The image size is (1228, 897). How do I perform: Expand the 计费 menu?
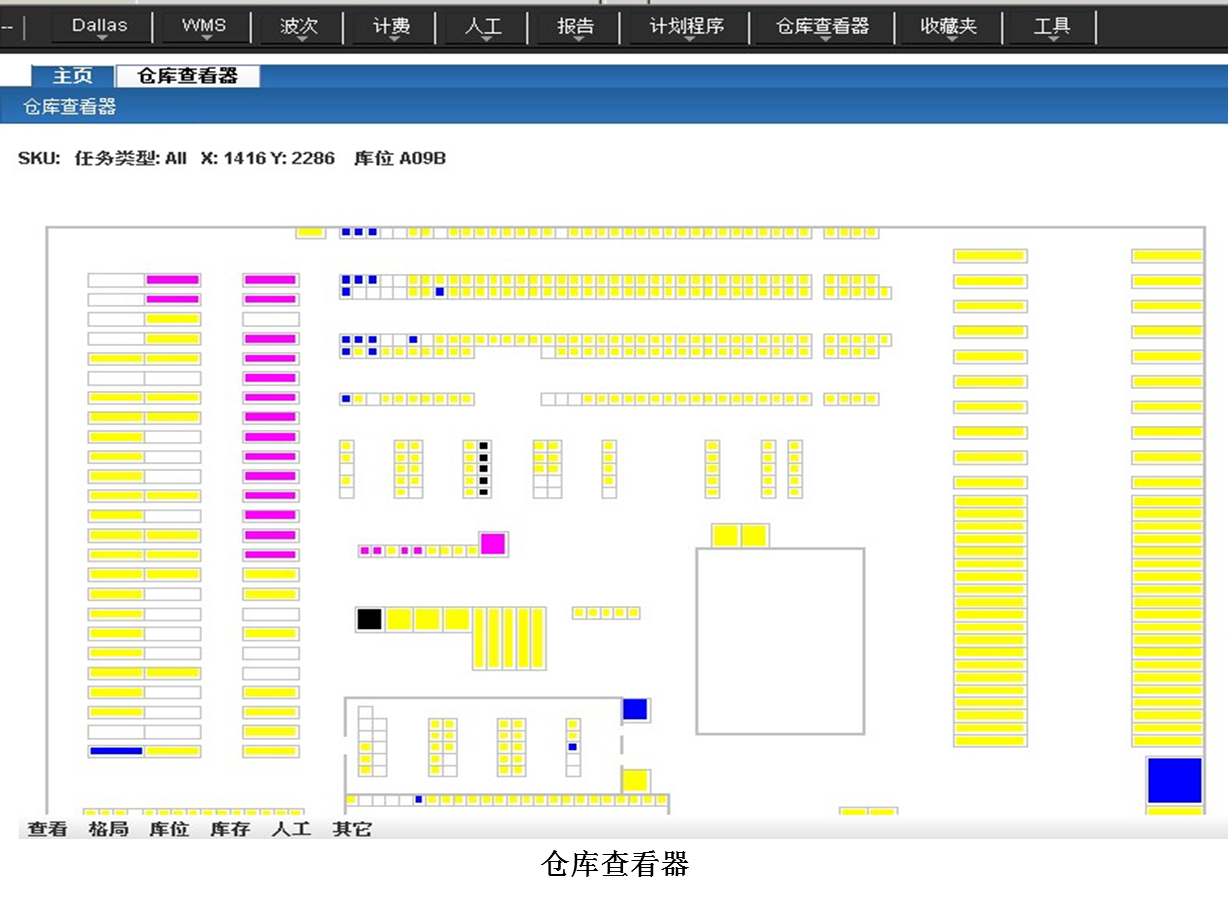pyautogui.click(x=391, y=27)
